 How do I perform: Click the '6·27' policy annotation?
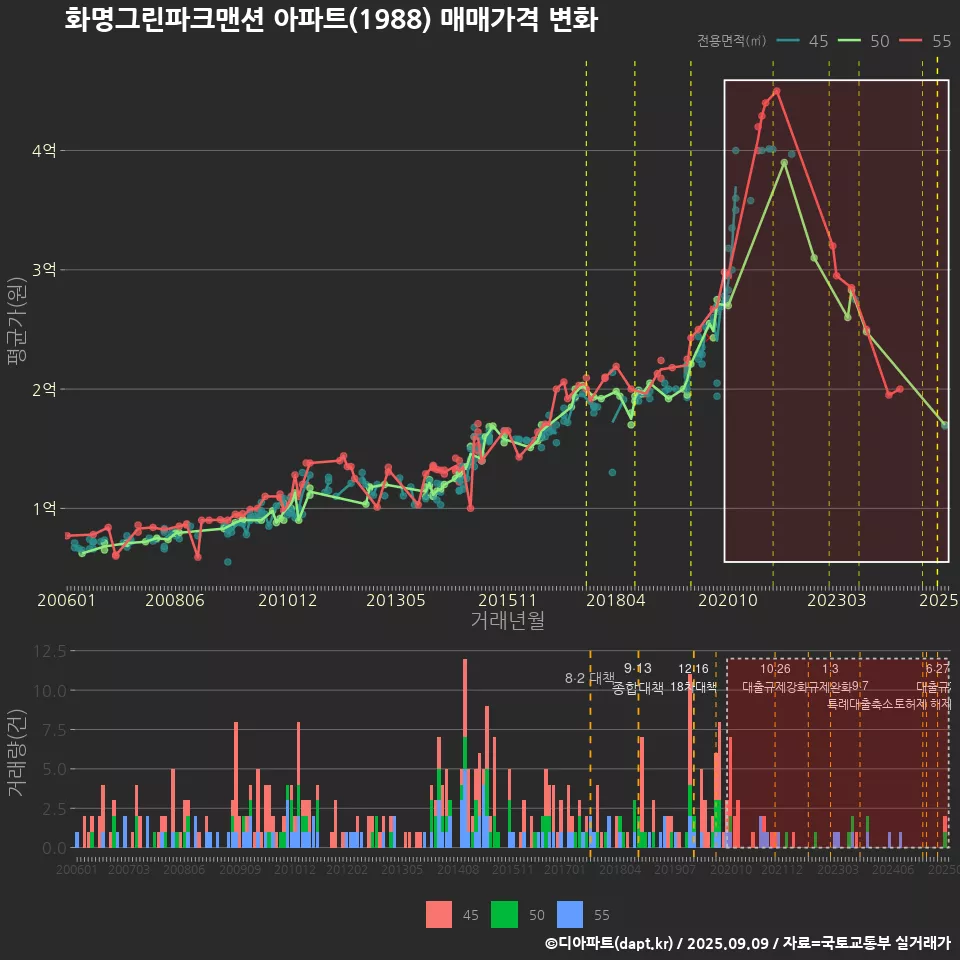937,669
